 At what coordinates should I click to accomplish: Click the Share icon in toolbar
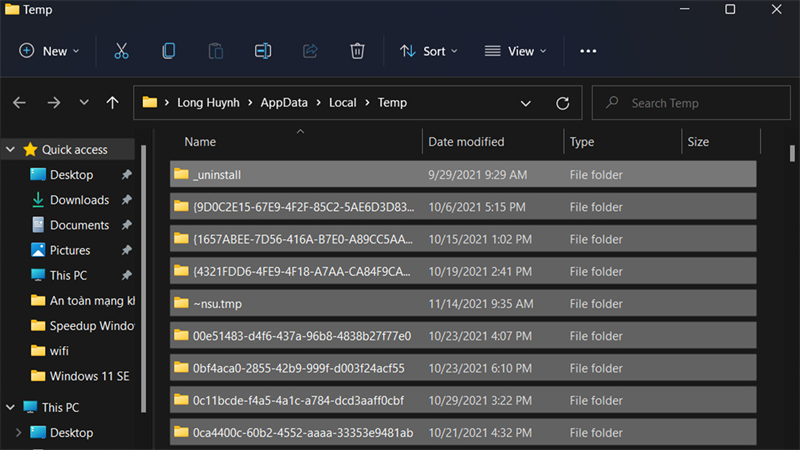(x=310, y=51)
